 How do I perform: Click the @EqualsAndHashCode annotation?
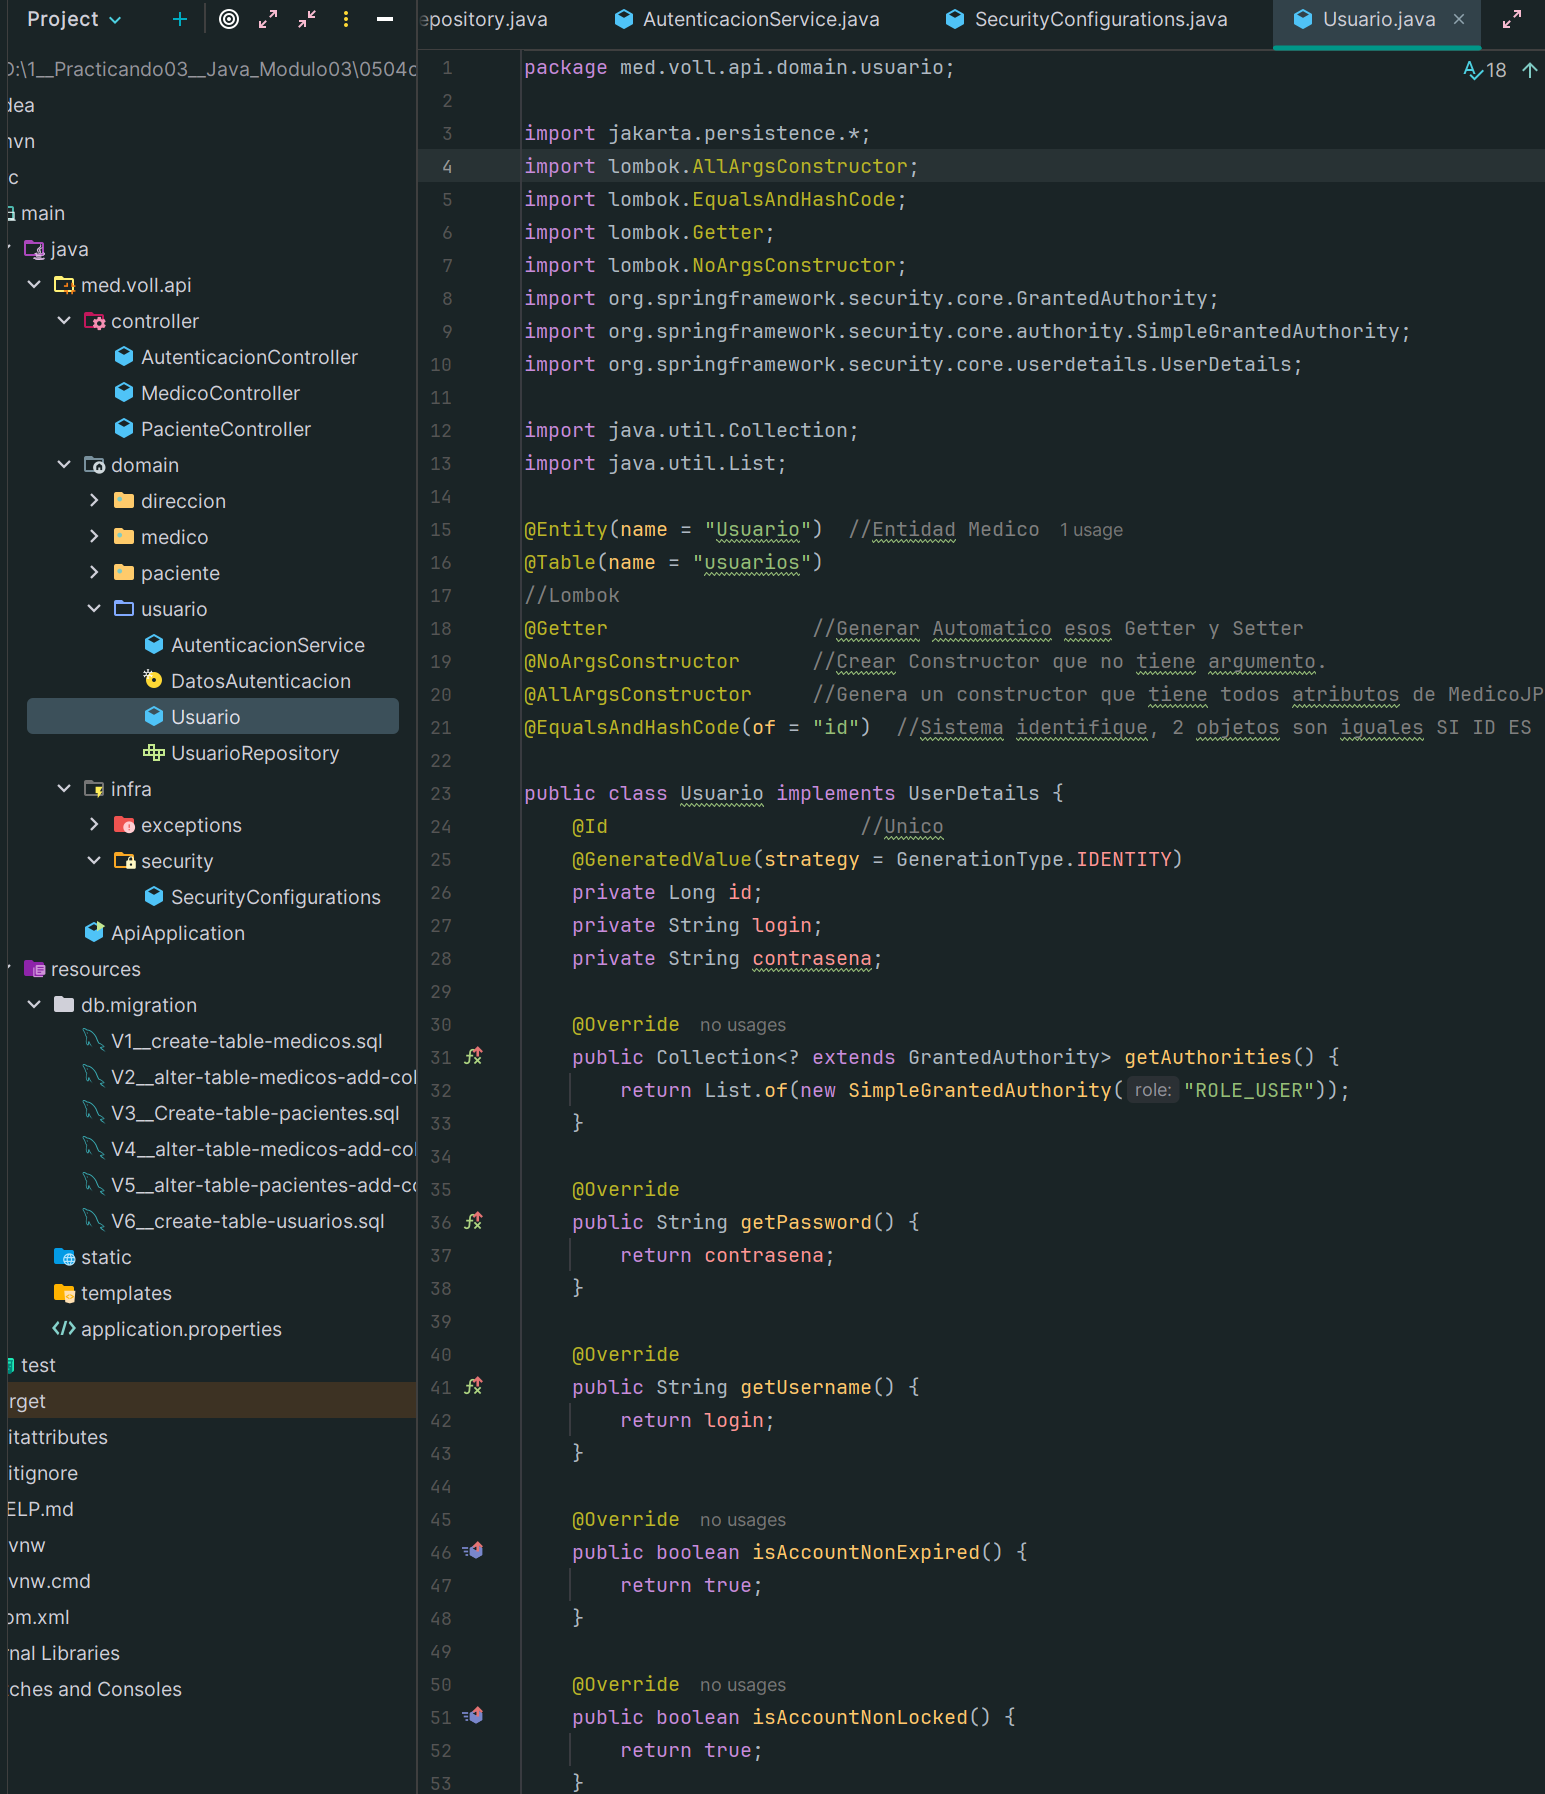click(x=632, y=728)
